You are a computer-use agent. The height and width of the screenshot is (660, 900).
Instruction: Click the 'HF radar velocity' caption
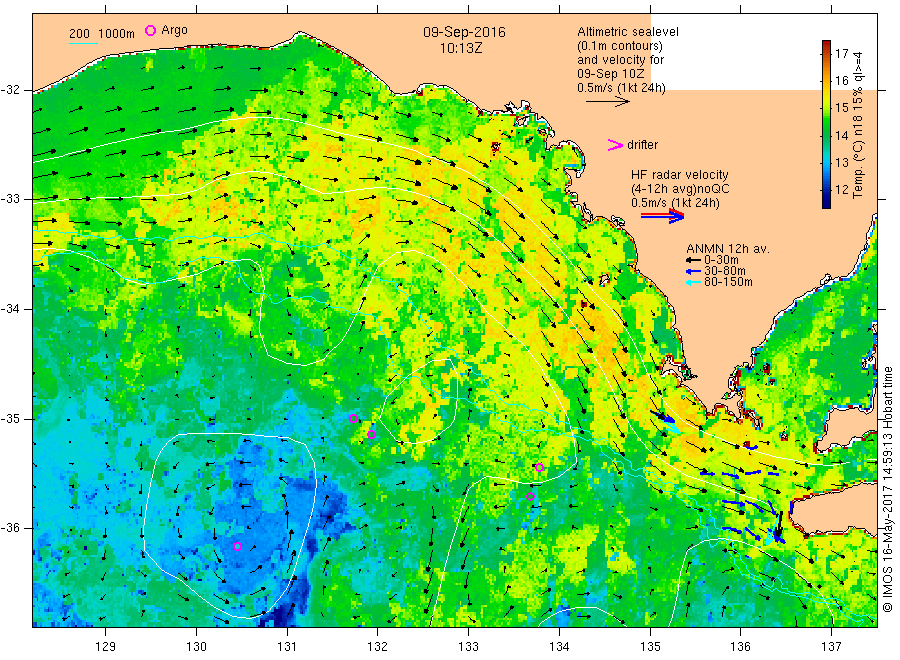[680, 174]
